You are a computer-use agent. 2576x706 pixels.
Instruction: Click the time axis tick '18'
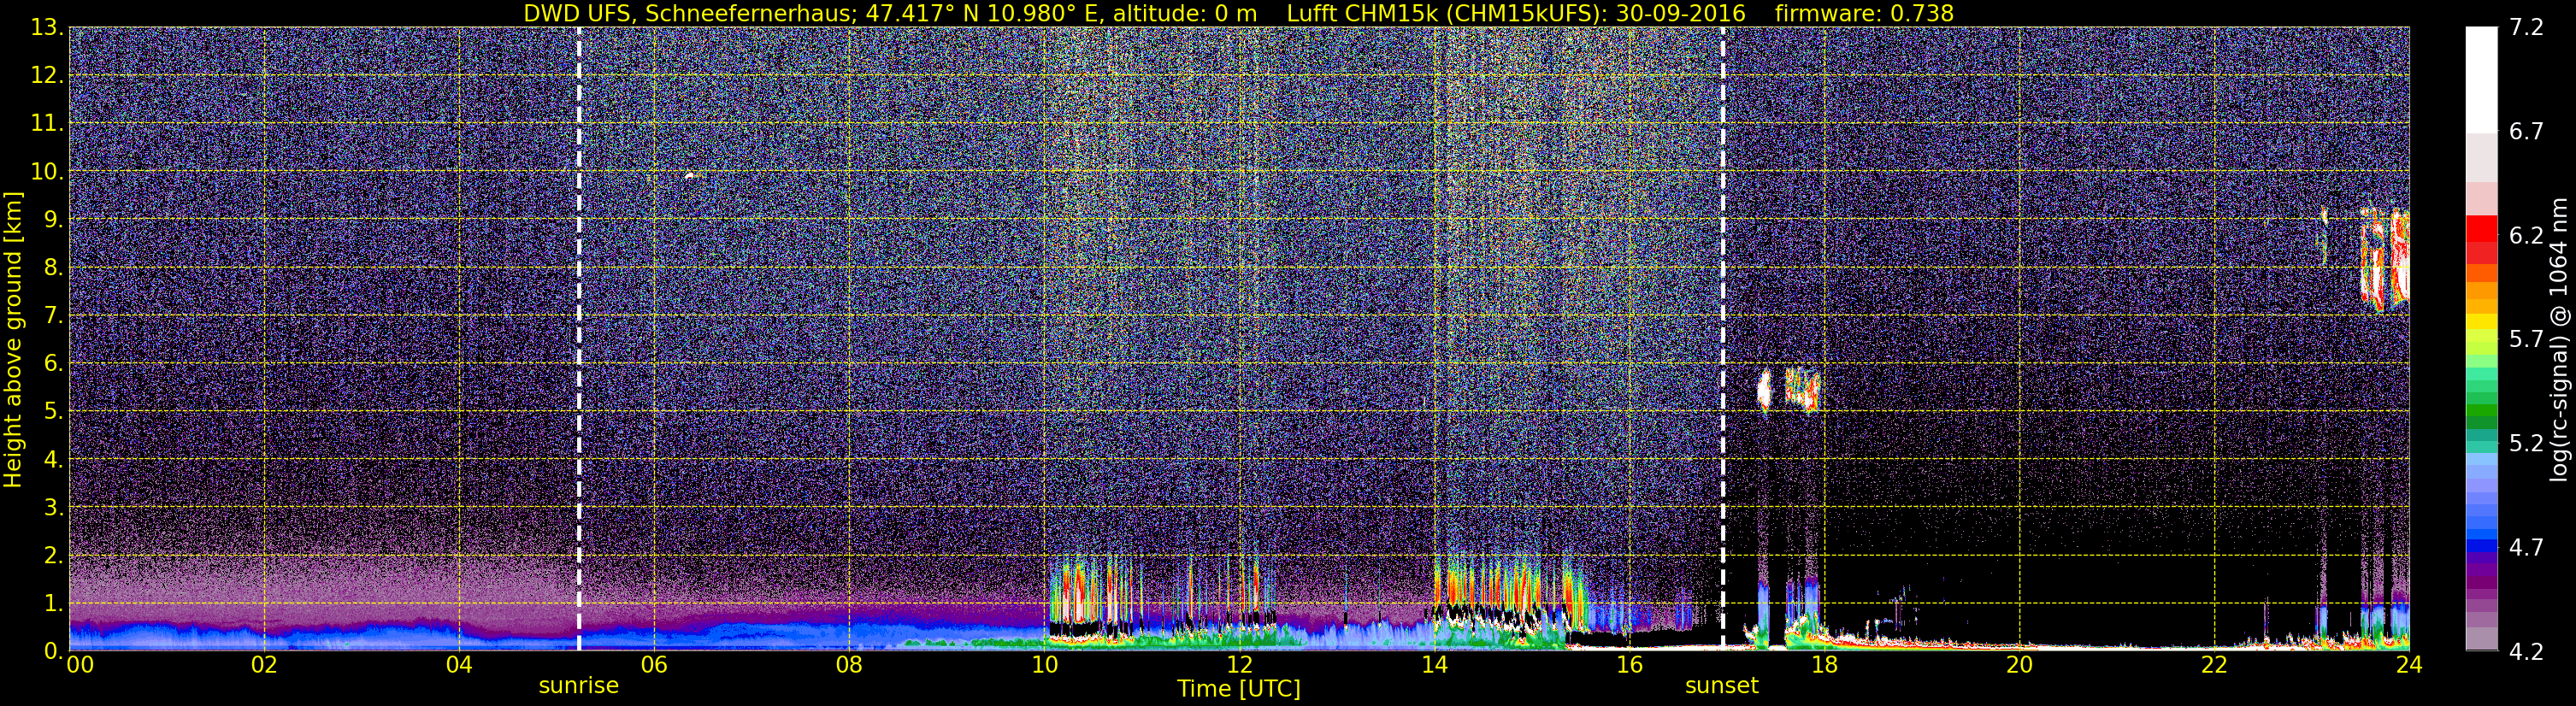(x=1825, y=666)
